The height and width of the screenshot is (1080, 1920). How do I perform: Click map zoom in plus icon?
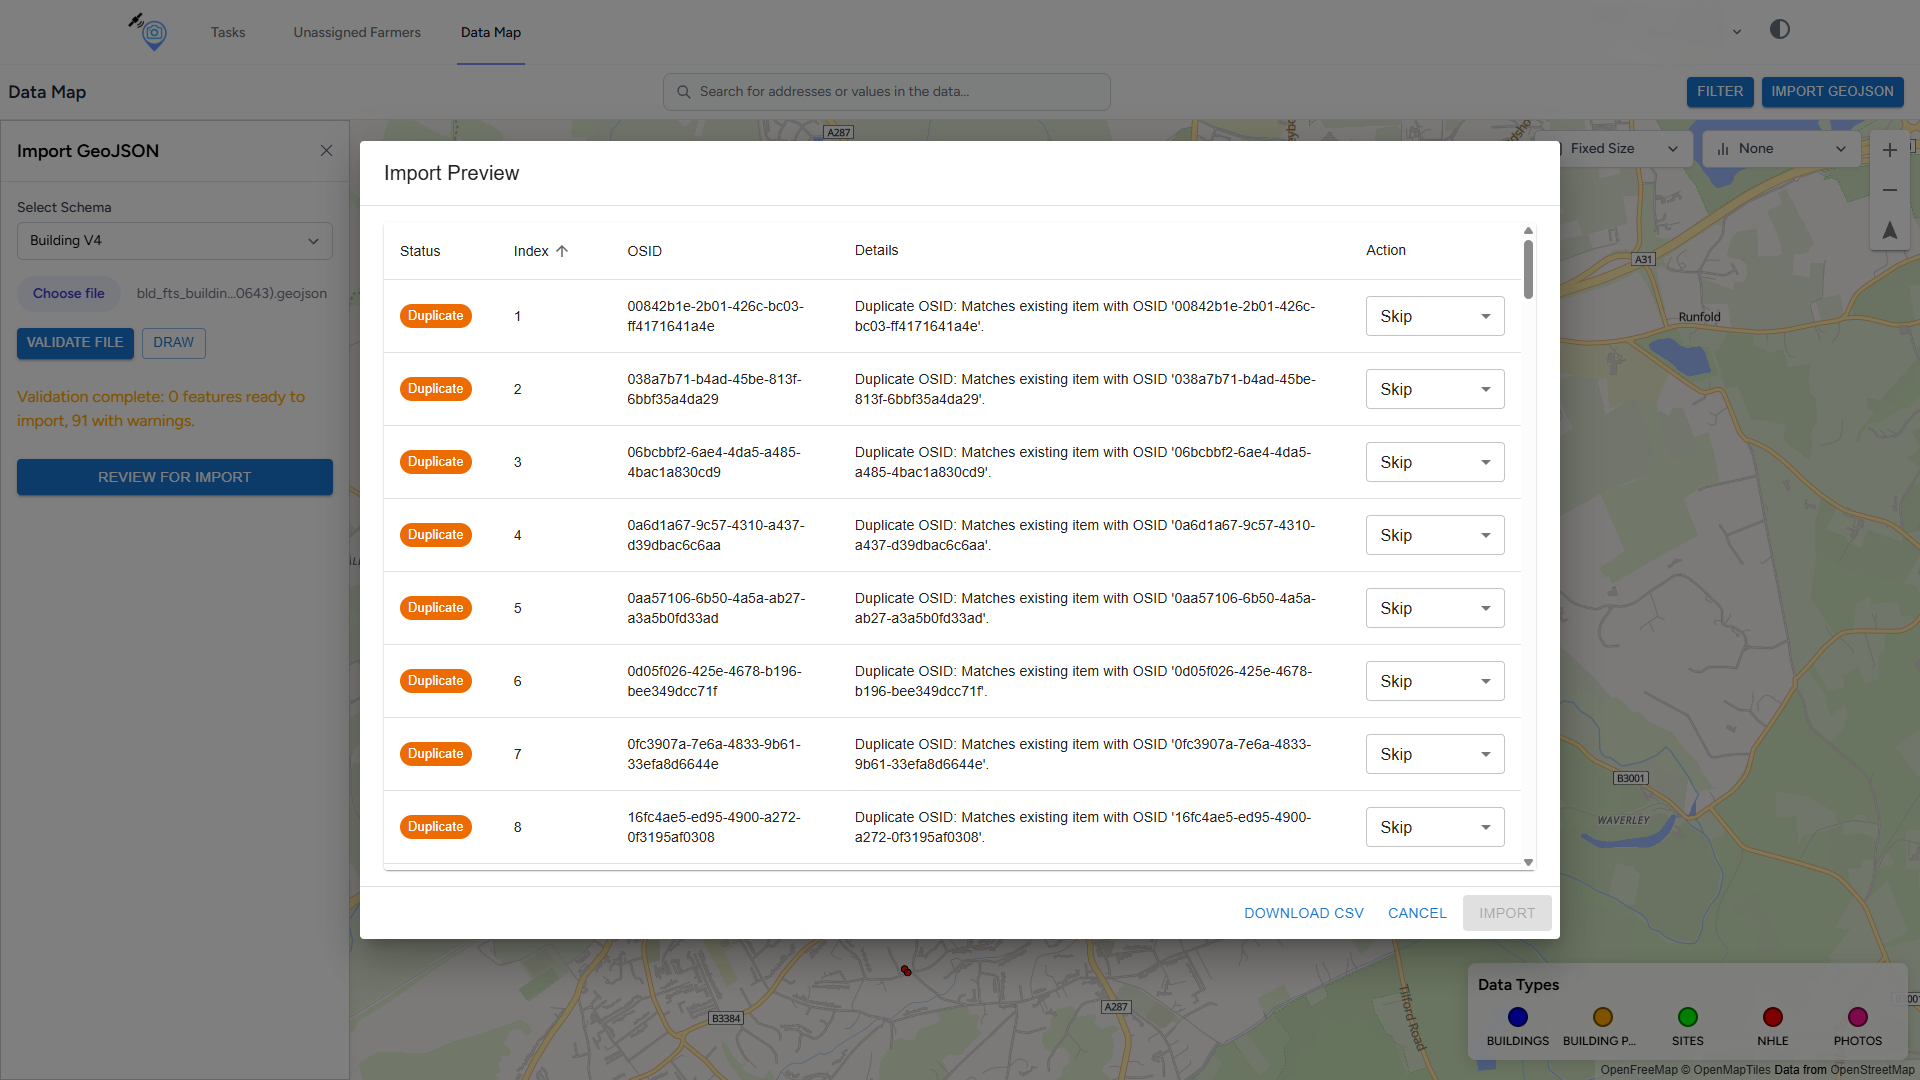[x=1889, y=150]
